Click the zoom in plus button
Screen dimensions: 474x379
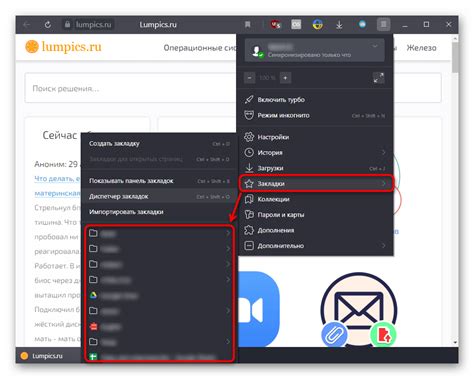(x=285, y=78)
